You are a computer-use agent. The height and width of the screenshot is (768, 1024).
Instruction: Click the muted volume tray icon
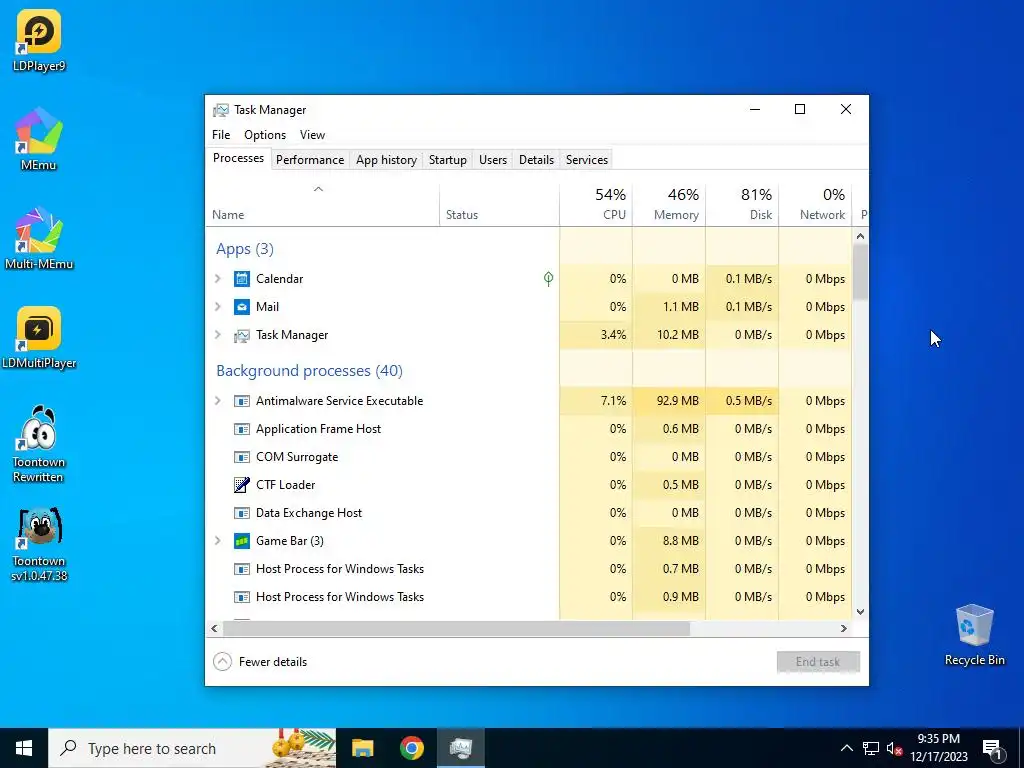(x=894, y=748)
